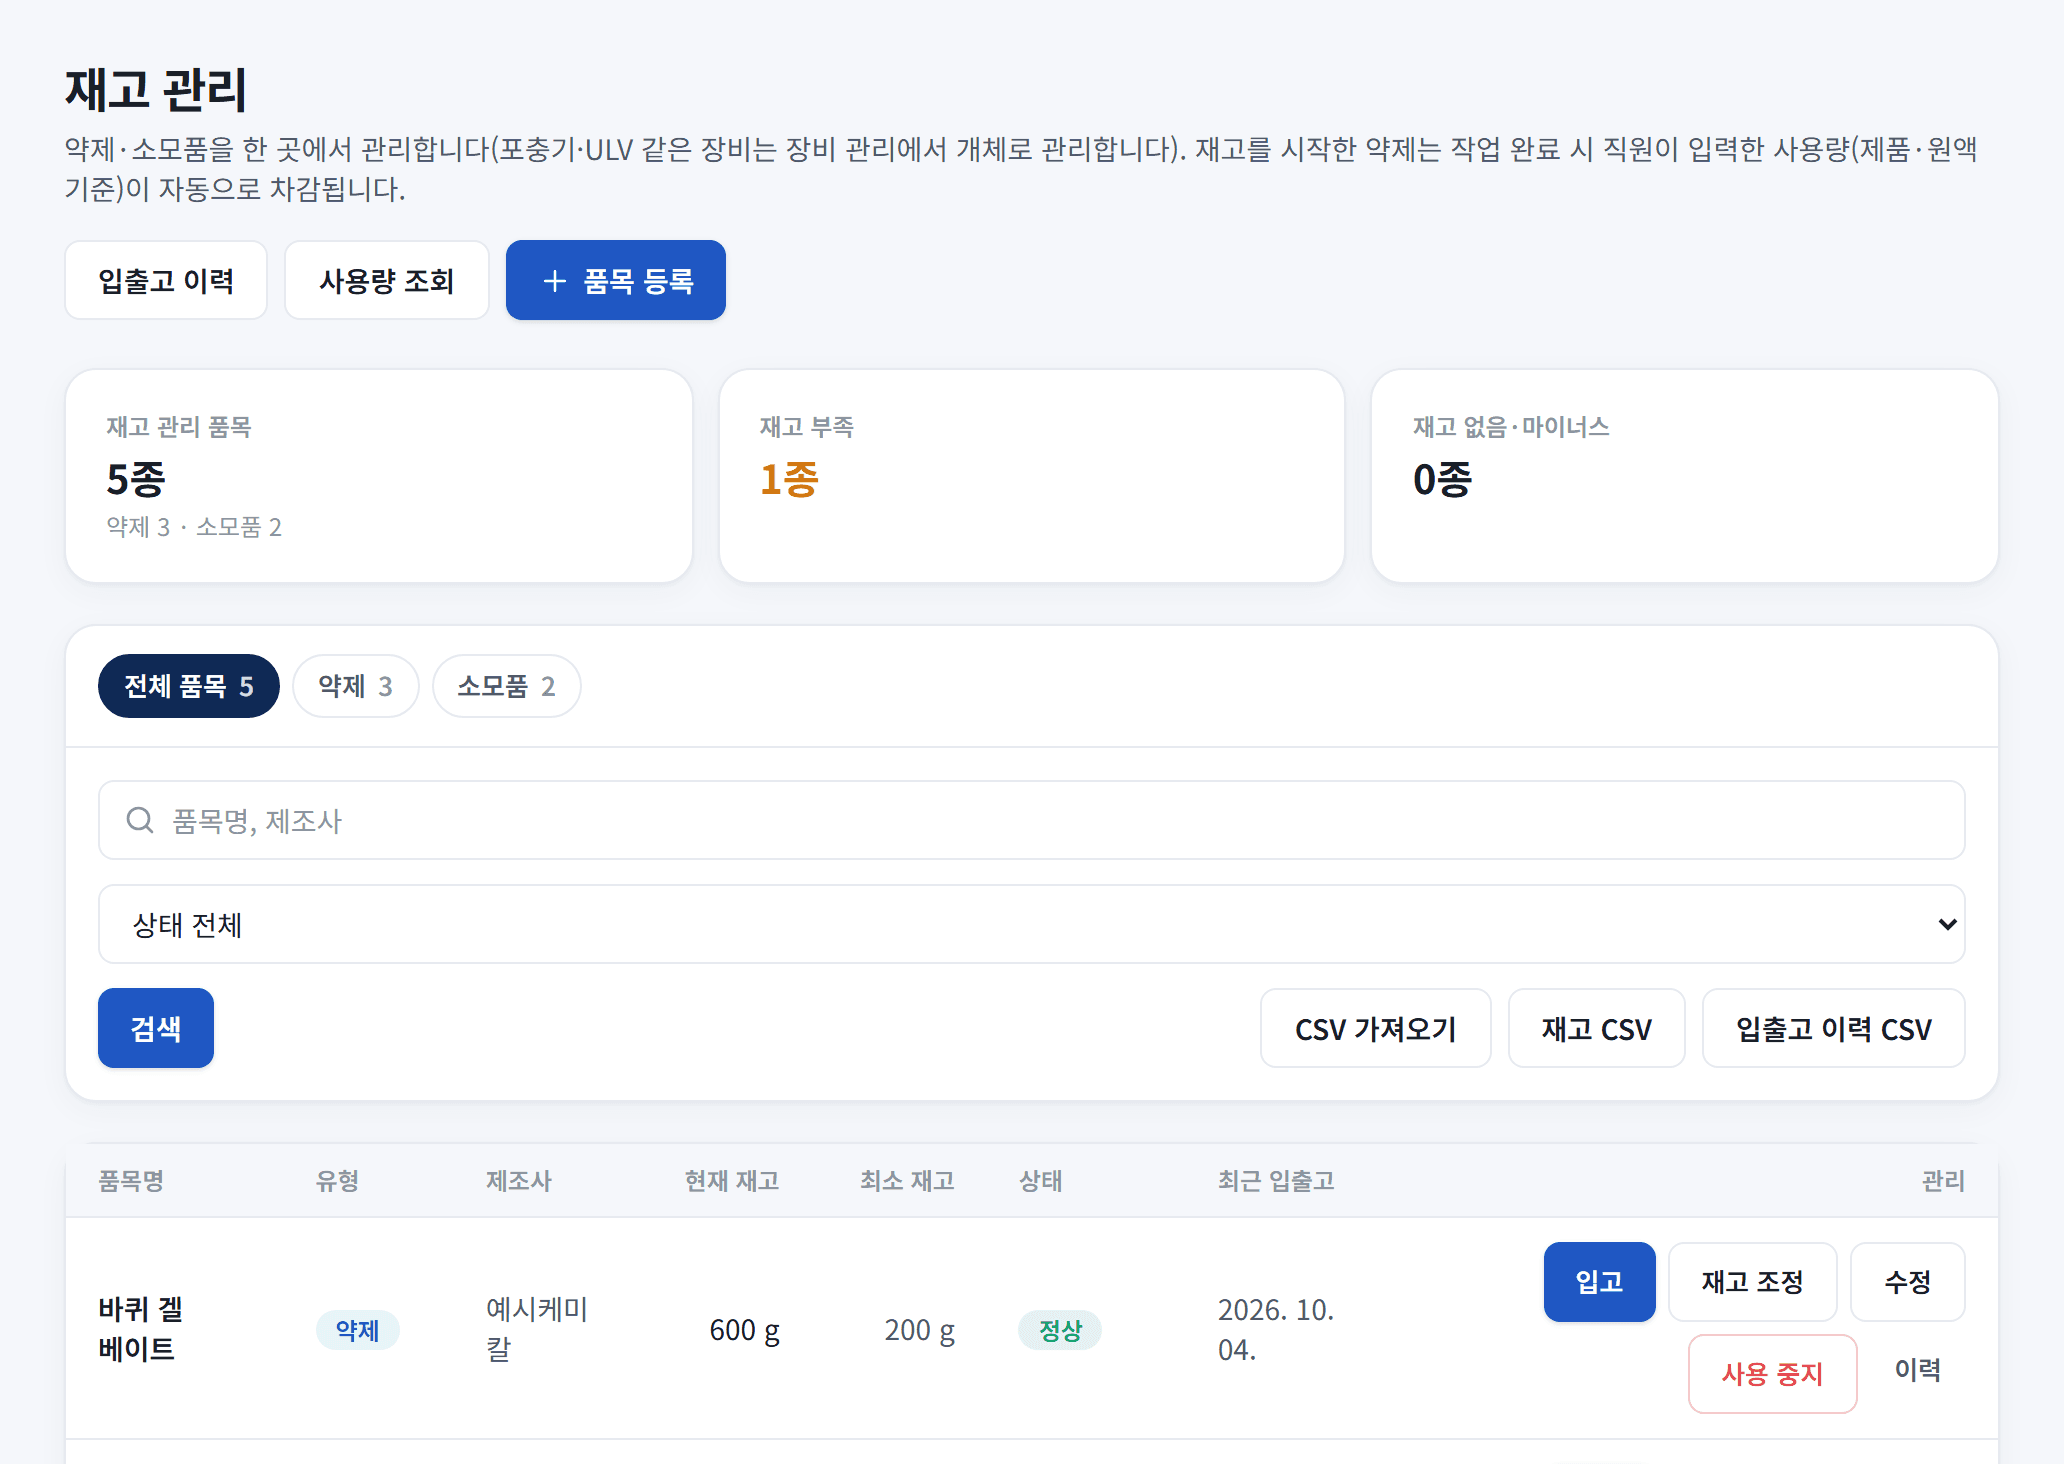Click 수정 for 바퀴 겔 베이트
The height and width of the screenshot is (1464, 2064).
(x=1907, y=1282)
